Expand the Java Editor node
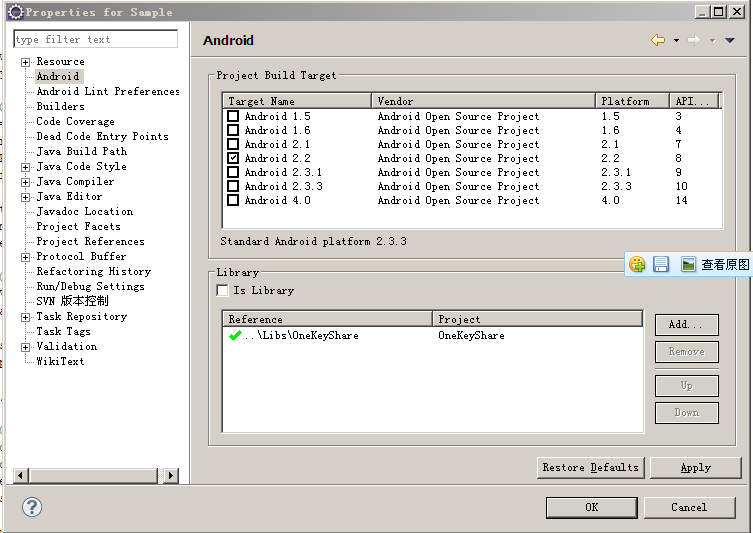The image size is (753, 533). pos(25,197)
